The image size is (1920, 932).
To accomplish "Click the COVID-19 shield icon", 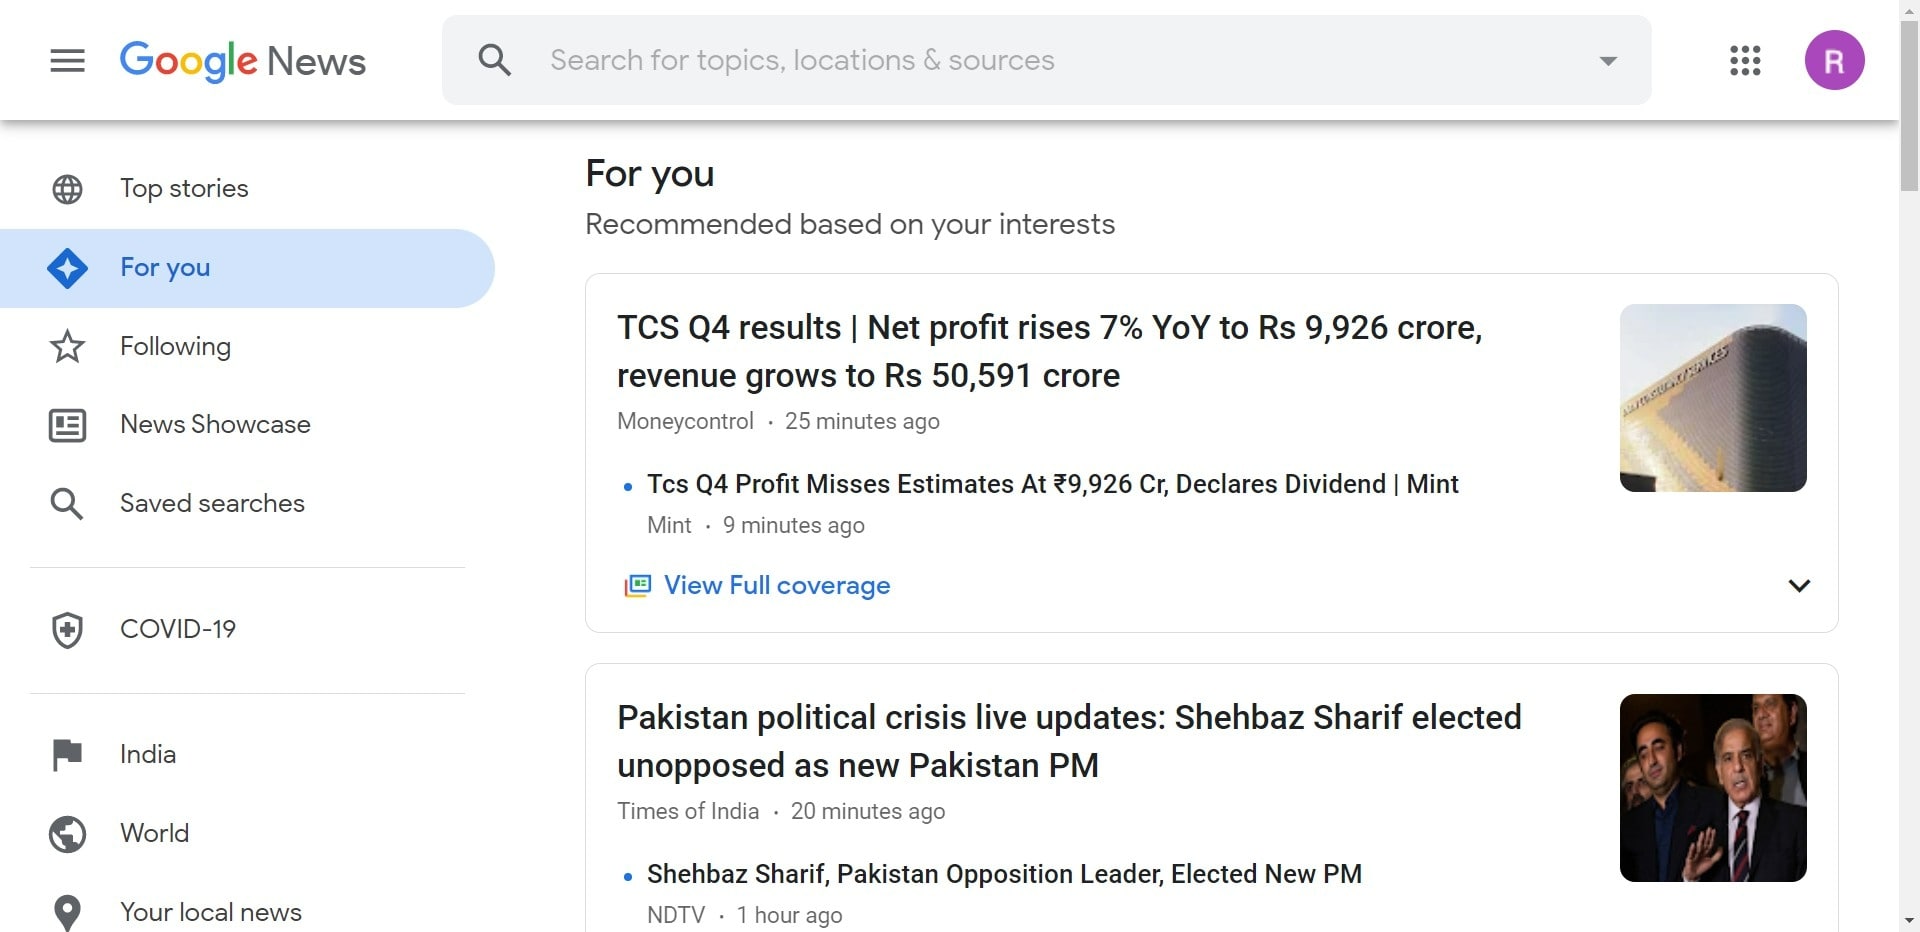I will coord(67,630).
